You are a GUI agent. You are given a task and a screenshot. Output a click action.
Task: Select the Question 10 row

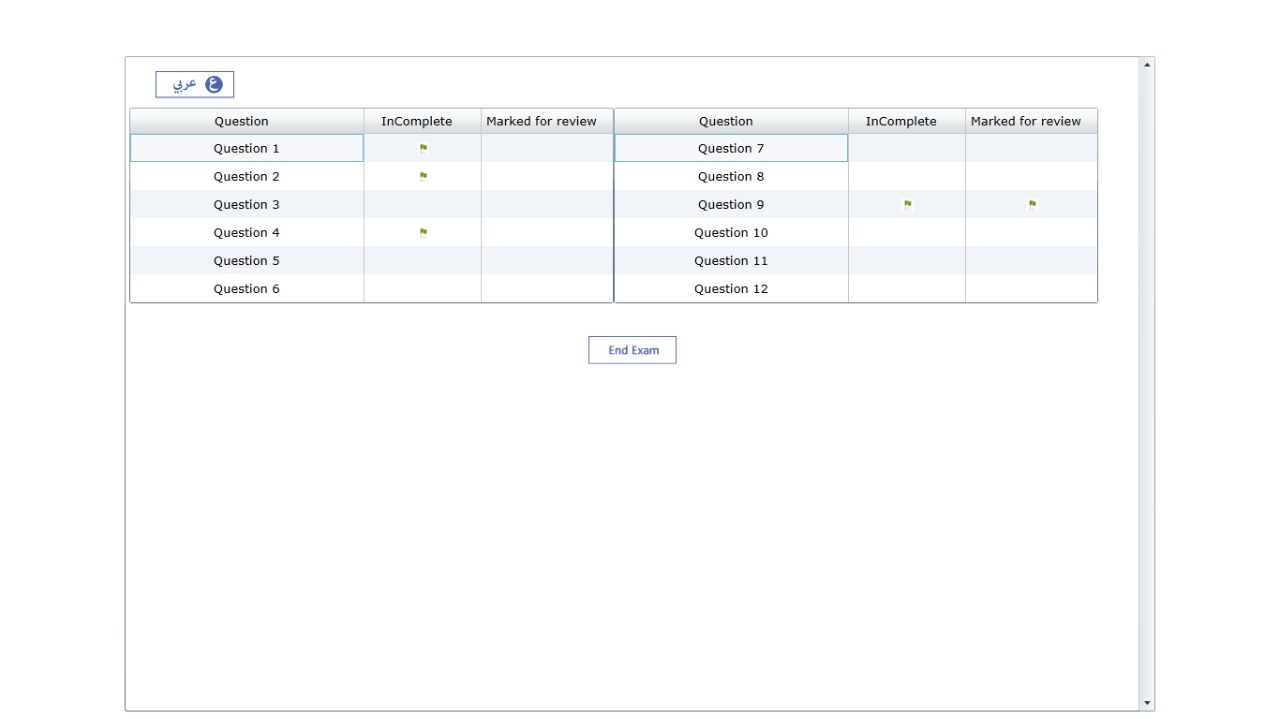point(730,231)
